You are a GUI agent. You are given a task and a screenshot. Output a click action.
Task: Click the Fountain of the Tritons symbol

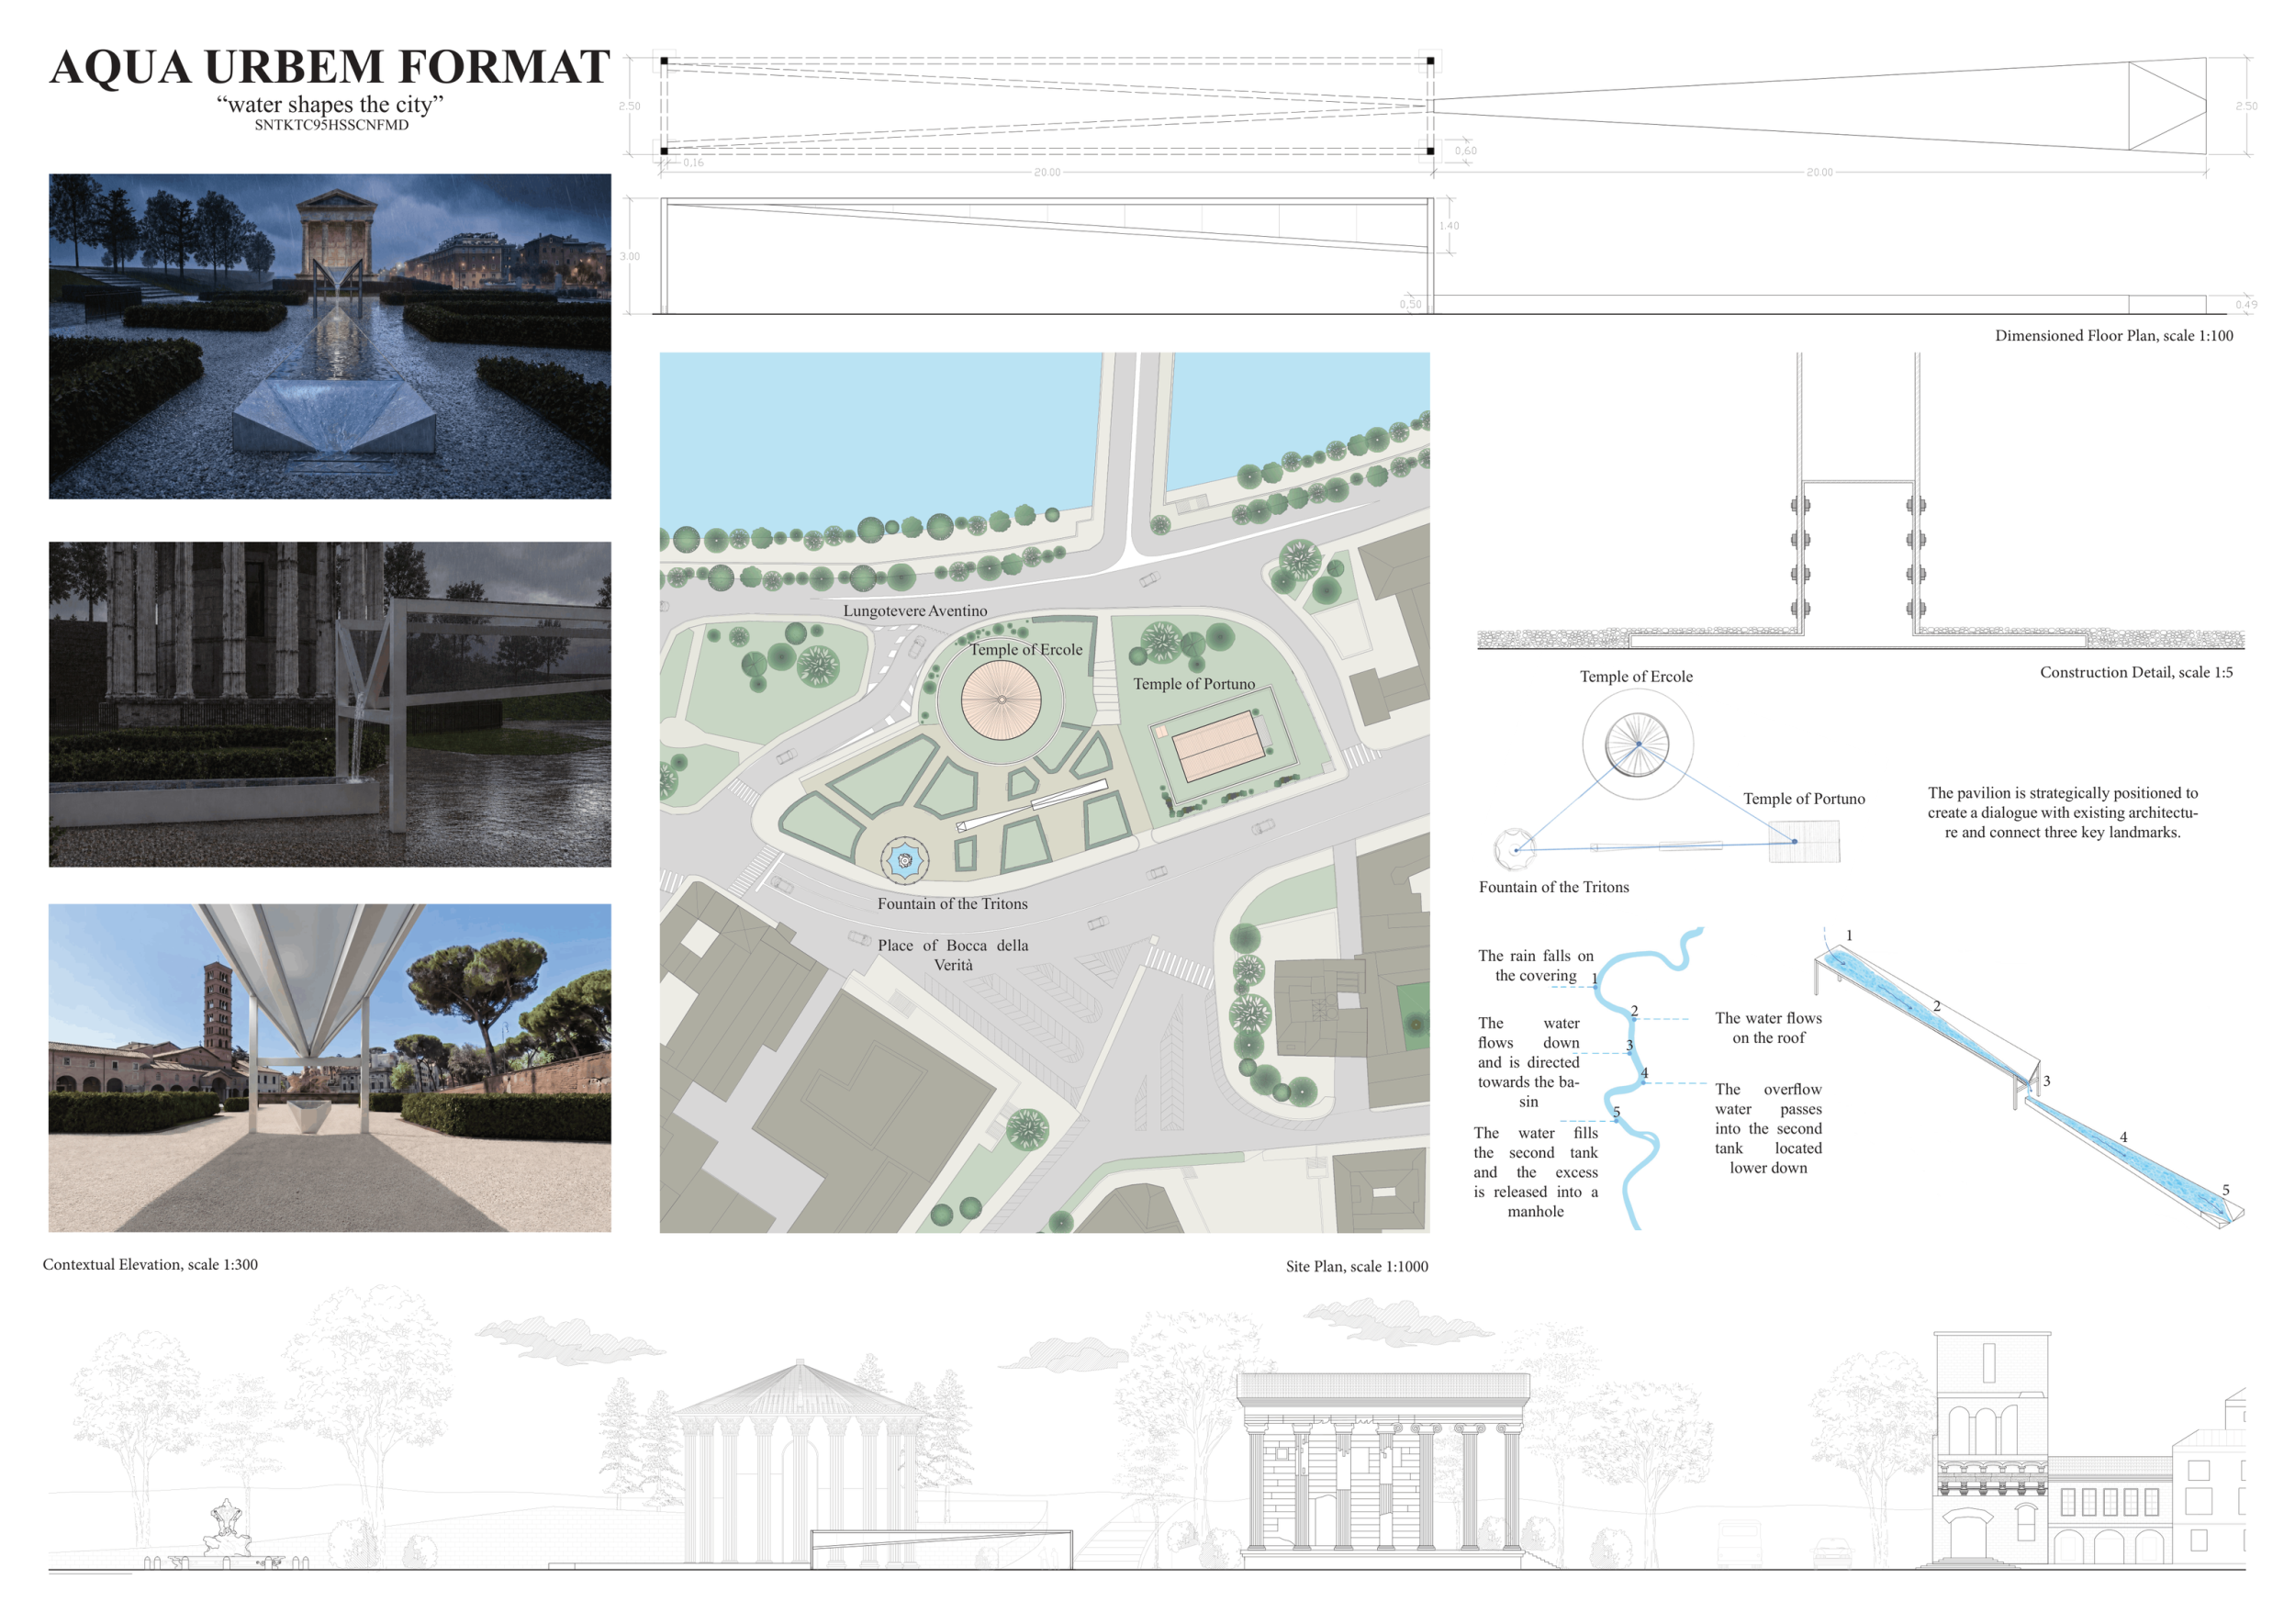pyautogui.click(x=904, y=860)
